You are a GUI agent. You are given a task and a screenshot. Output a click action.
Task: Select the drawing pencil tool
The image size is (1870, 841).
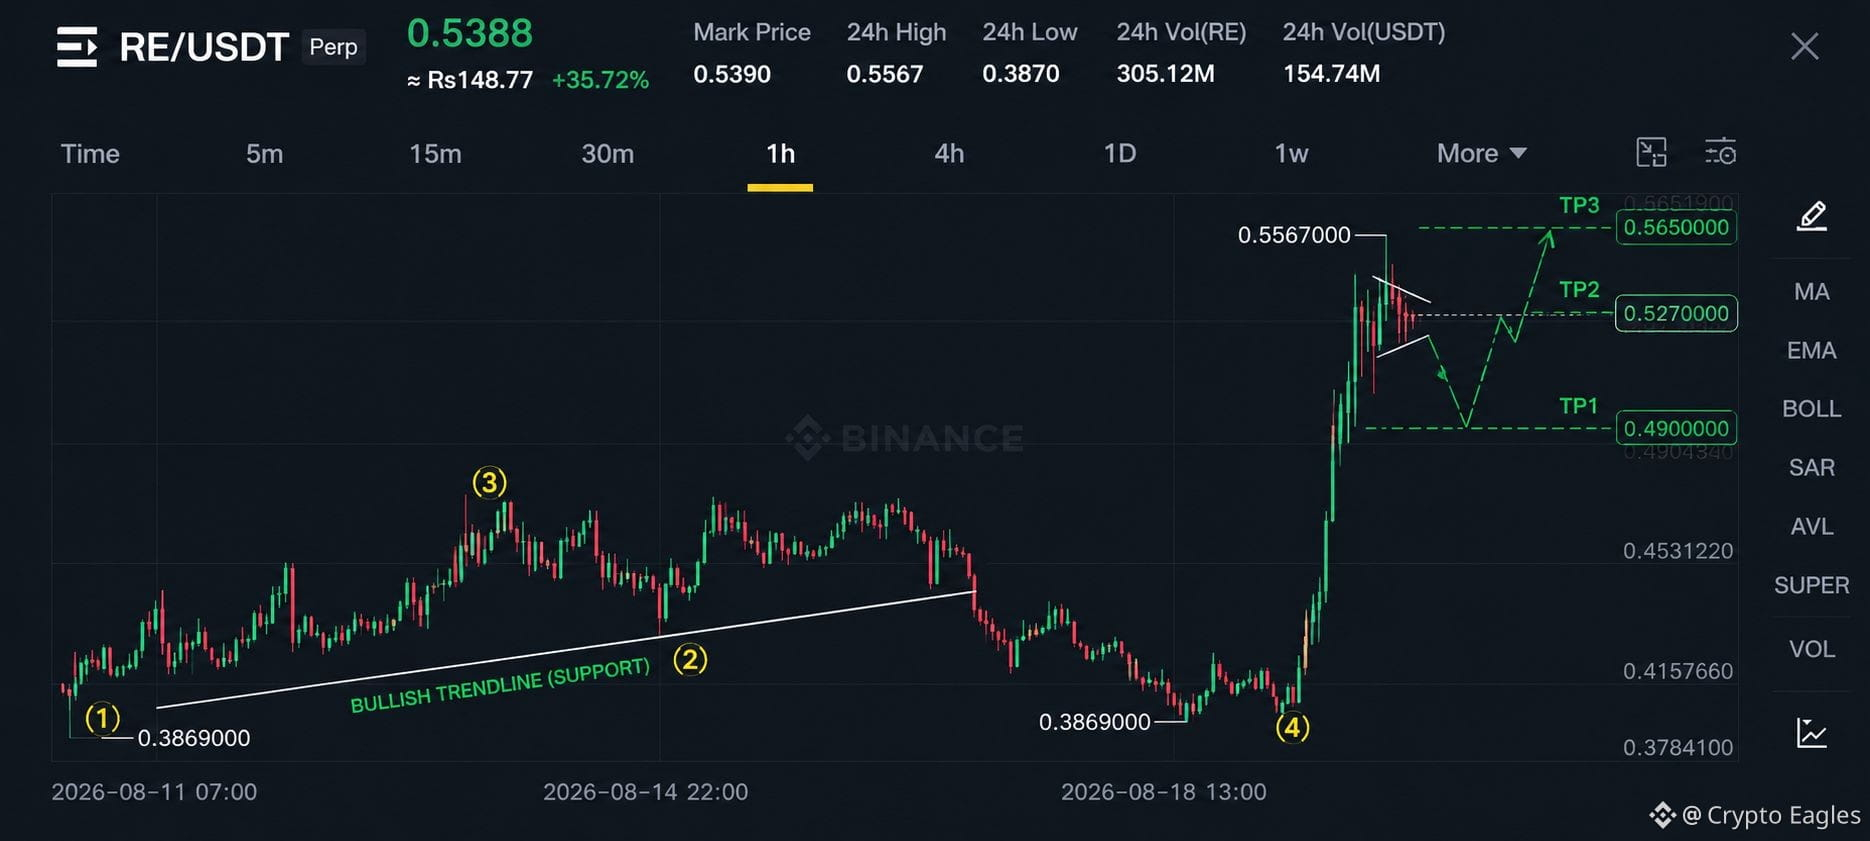[1812, 216]
